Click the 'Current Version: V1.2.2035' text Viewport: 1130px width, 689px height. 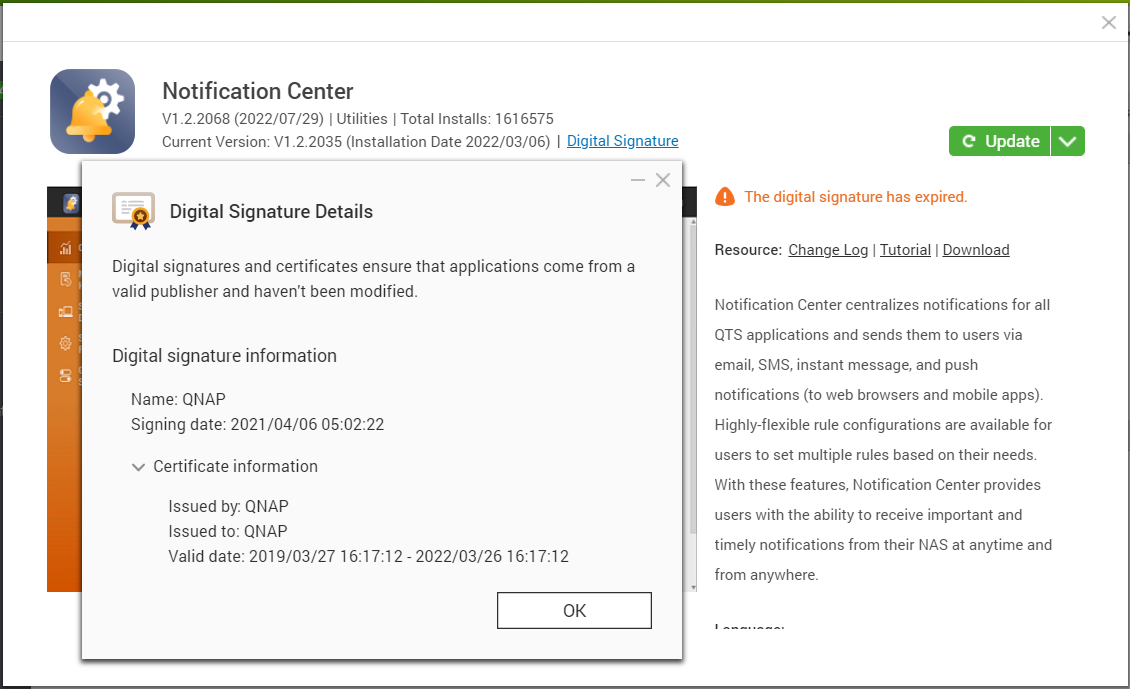coord(252,142)
